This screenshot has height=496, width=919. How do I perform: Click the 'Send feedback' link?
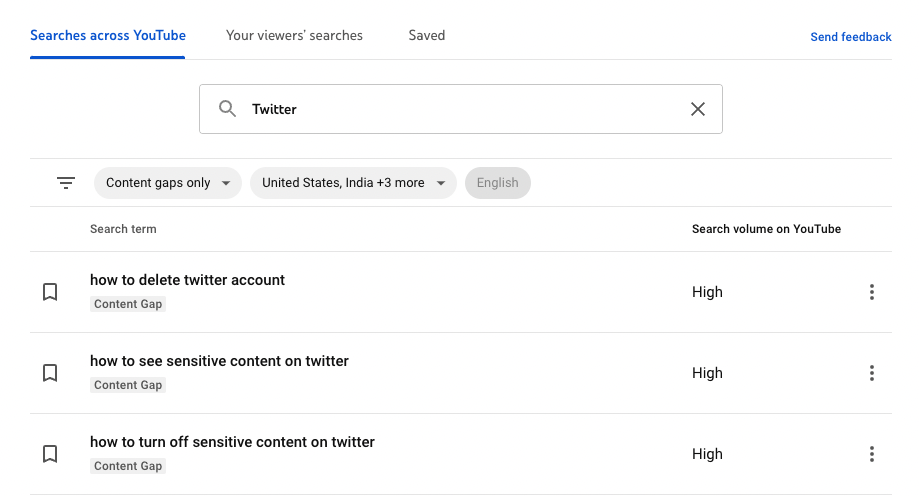(850, 37)
